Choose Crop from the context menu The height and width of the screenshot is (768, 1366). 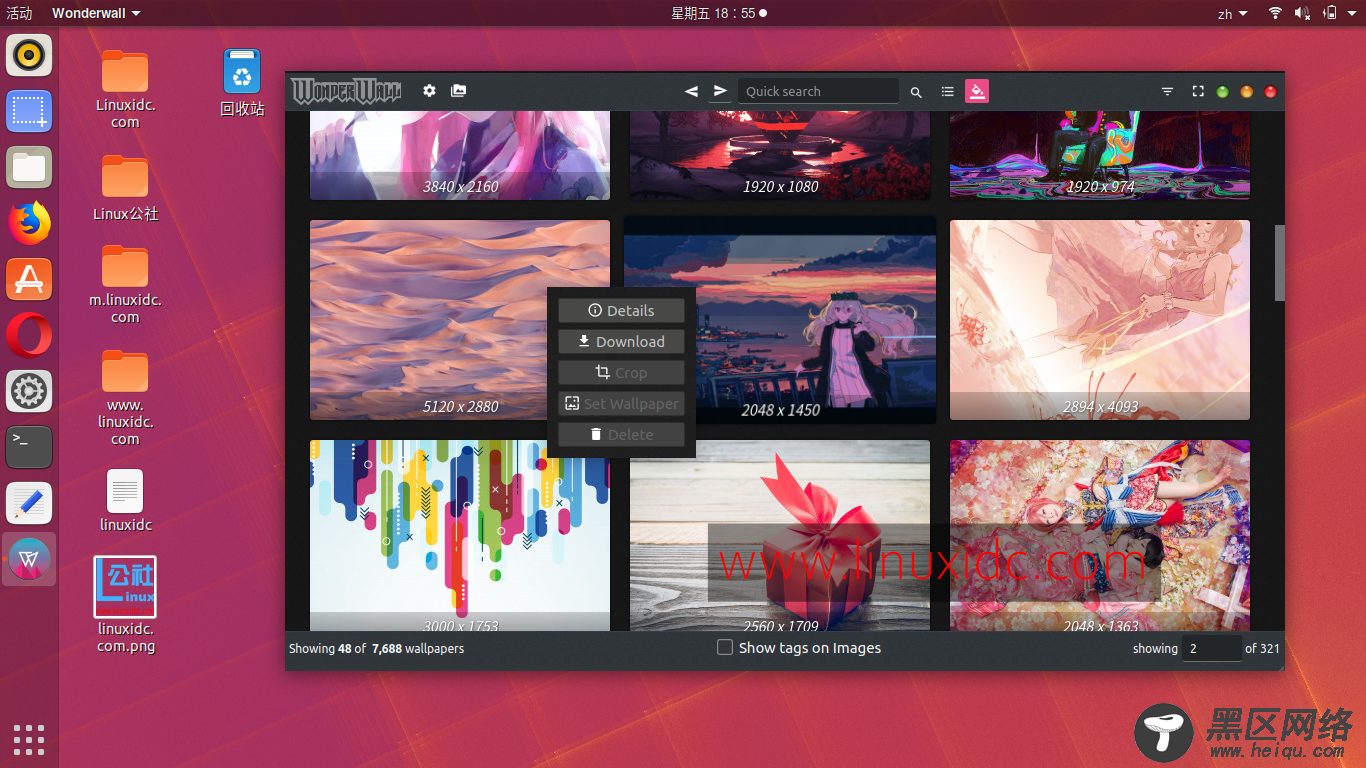coord(621,373)
